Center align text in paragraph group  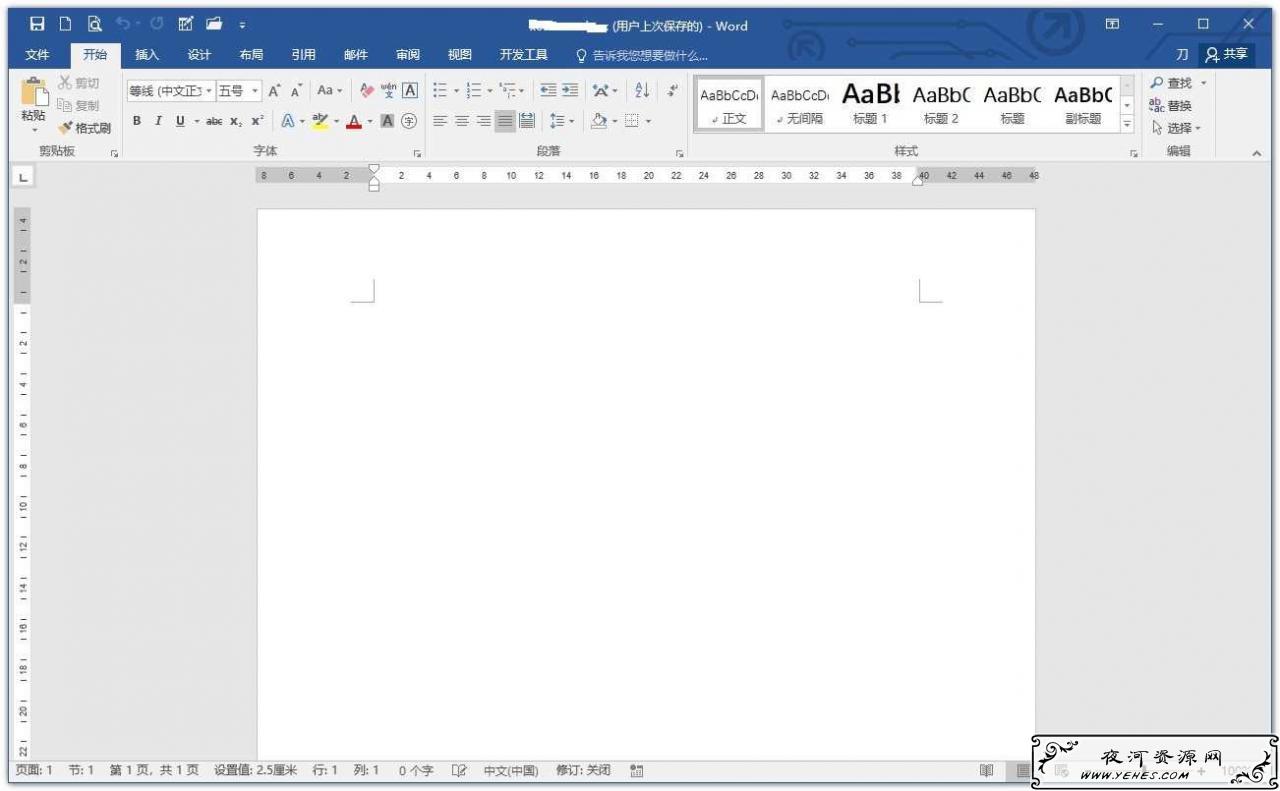(462, 121)
